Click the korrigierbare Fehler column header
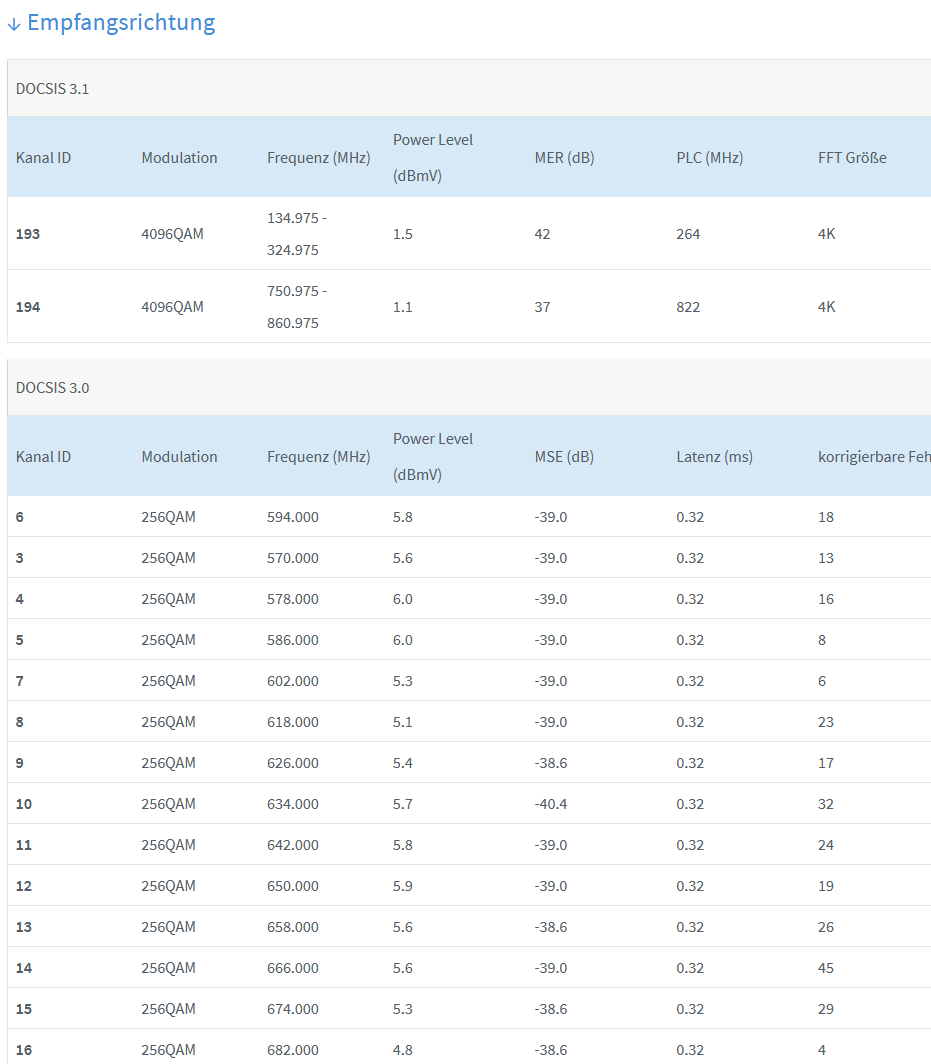This screenshot has height=1064, width=931. [x=874, y=457]
